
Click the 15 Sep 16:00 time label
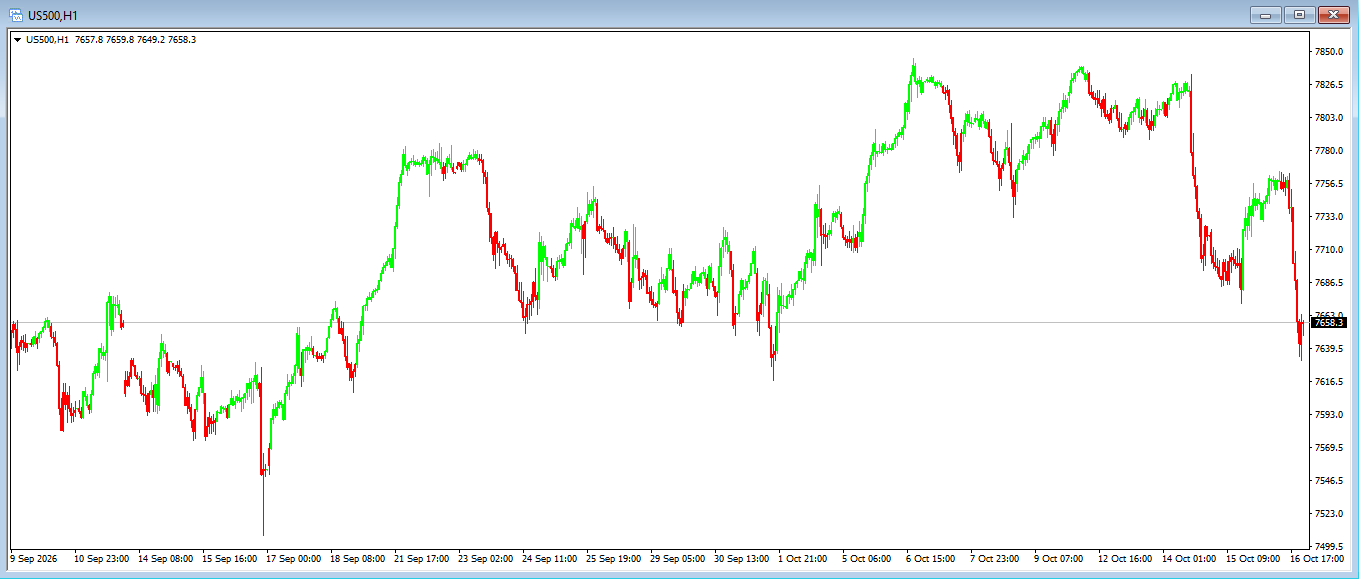(x=230, y=559)
